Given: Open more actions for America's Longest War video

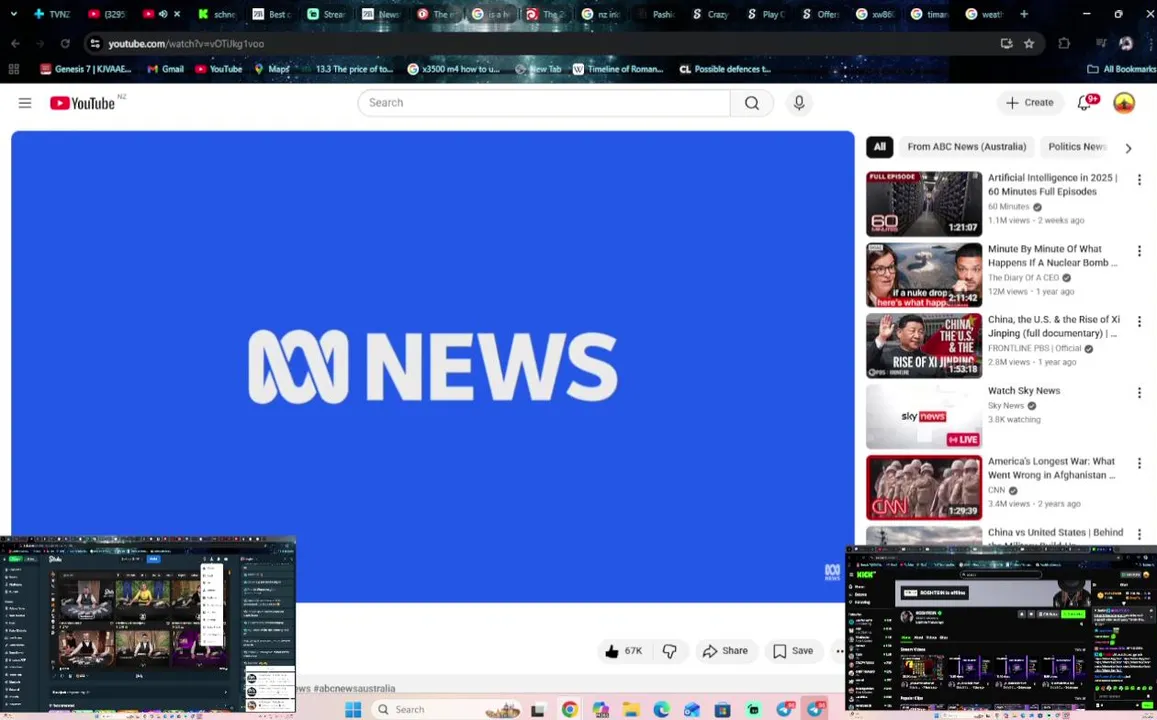Looking at the screenshot, I should [x=1139, y=463].
